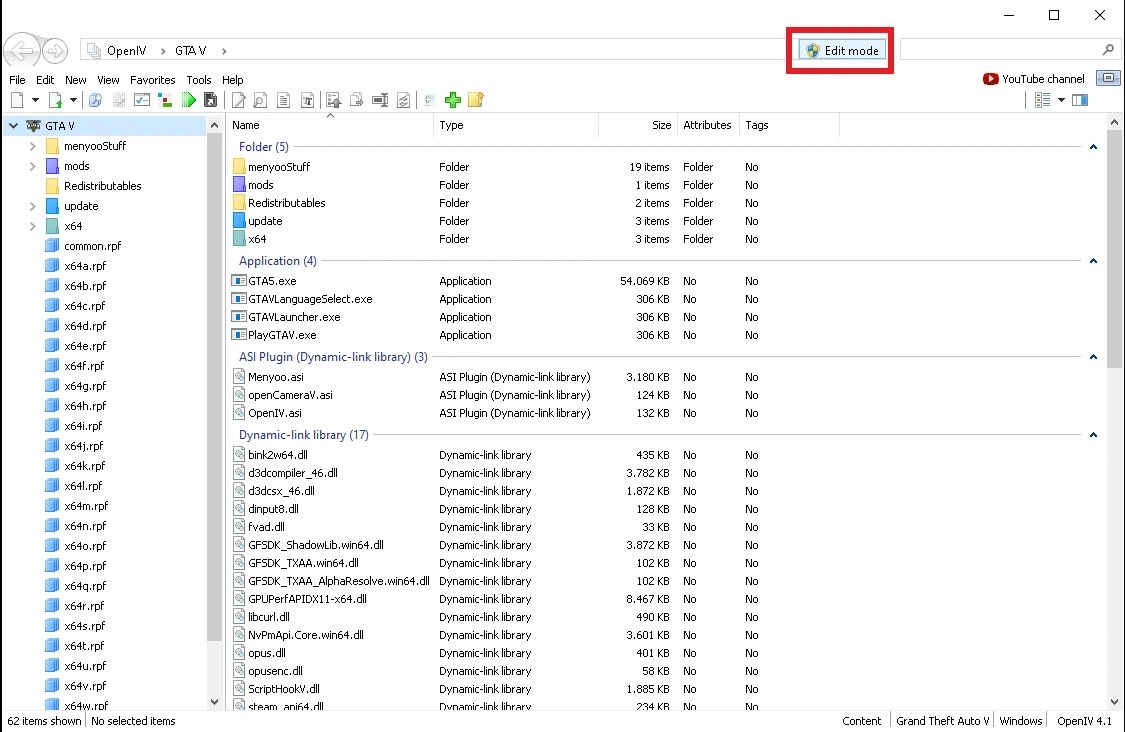Click the document with T letter icon
The width and height of the screenshot is (1125, 732).
307,100
